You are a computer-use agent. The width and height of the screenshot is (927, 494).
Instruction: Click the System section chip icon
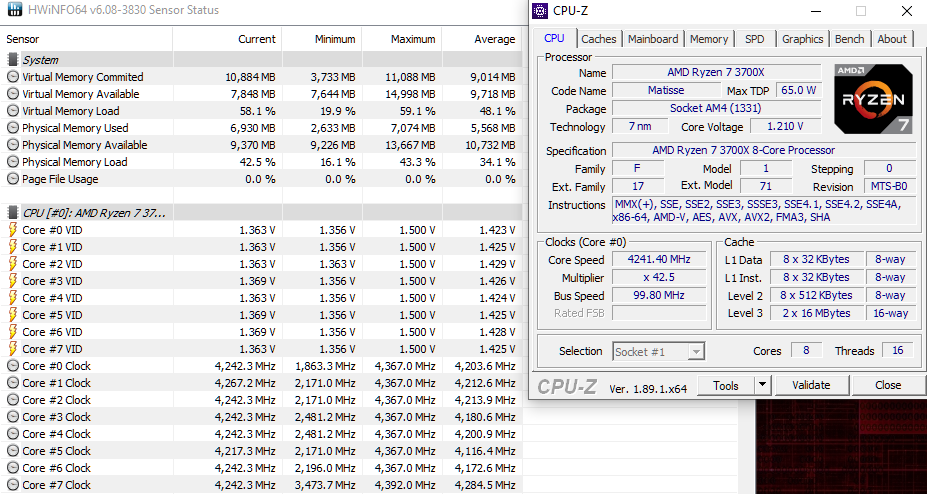click(x=12, y=60)
